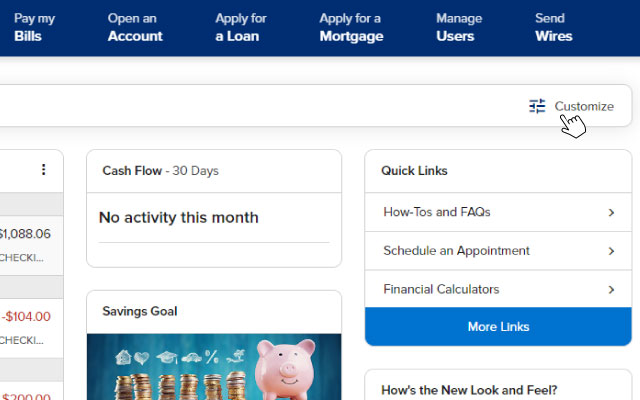The height and width of the screenshot is (400, 640).
Task: Open the three-dot account options menu
Action: click(43, 170)
